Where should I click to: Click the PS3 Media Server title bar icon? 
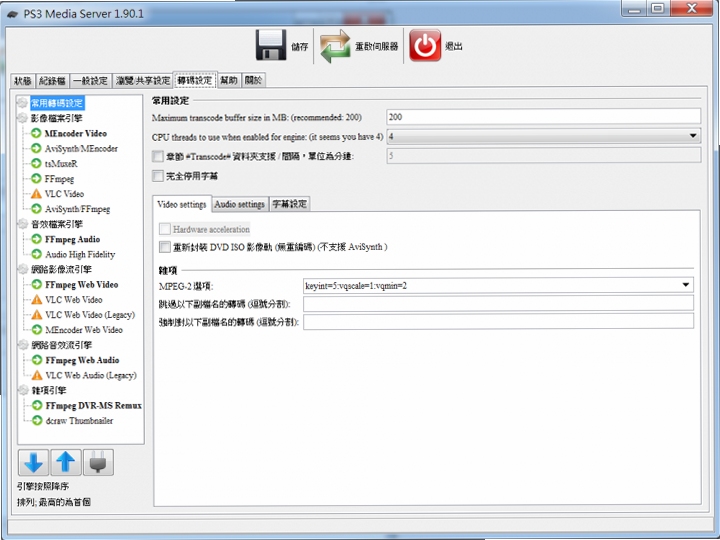click(12, 14)
